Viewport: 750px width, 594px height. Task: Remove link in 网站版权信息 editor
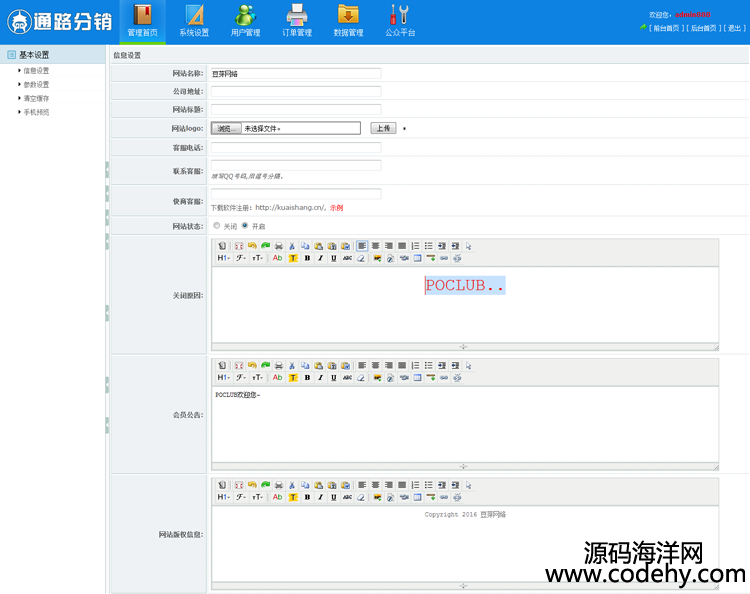(457, 497)
